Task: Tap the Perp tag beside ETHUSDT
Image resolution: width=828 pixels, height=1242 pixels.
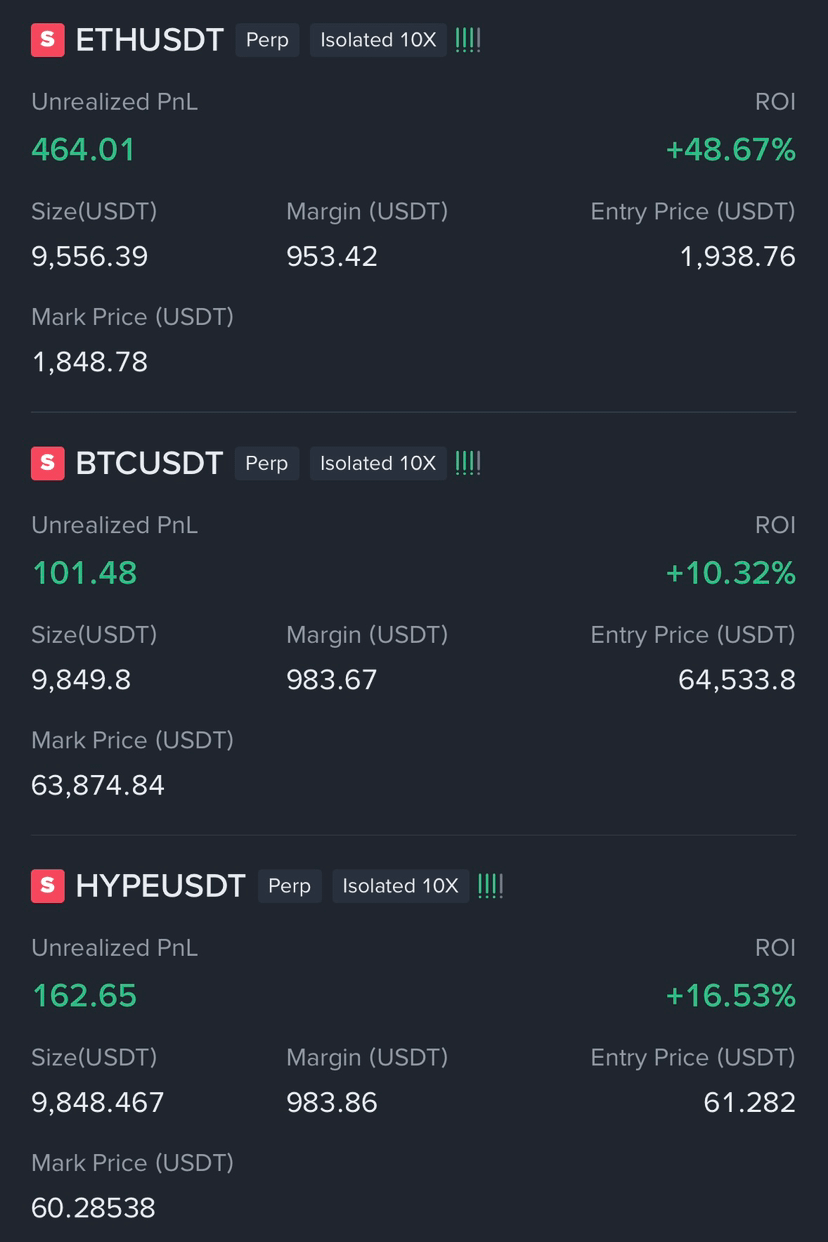Action: point(267,40)
